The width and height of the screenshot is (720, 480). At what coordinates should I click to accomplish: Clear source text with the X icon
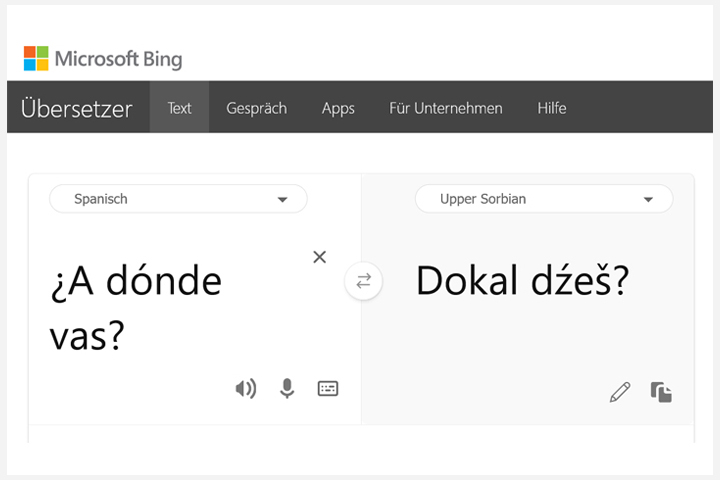[x=320, y=257]
